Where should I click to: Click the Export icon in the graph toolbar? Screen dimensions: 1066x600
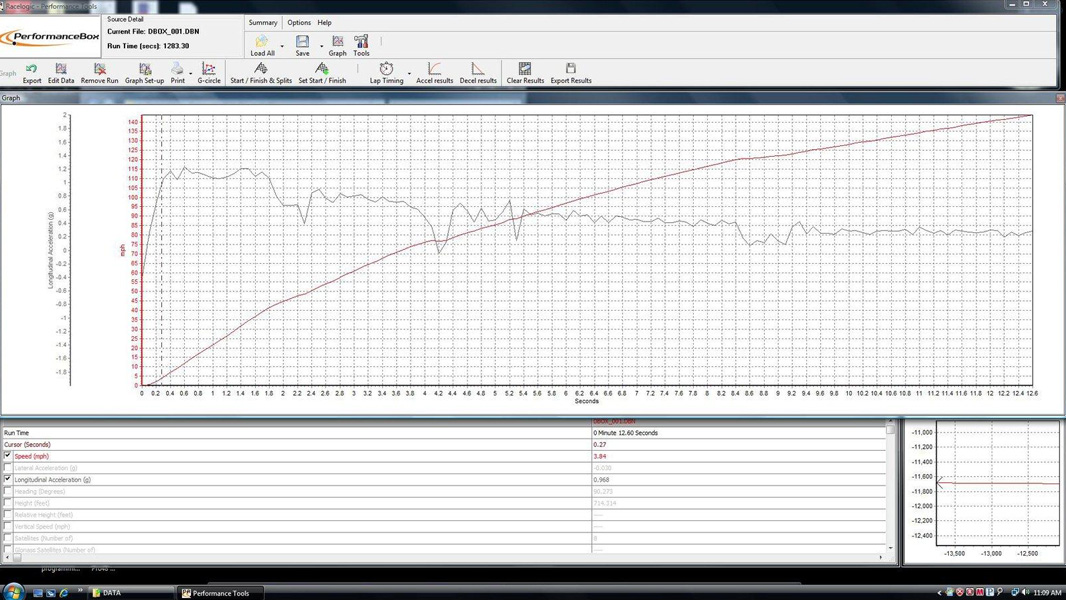tap(32, 72)
